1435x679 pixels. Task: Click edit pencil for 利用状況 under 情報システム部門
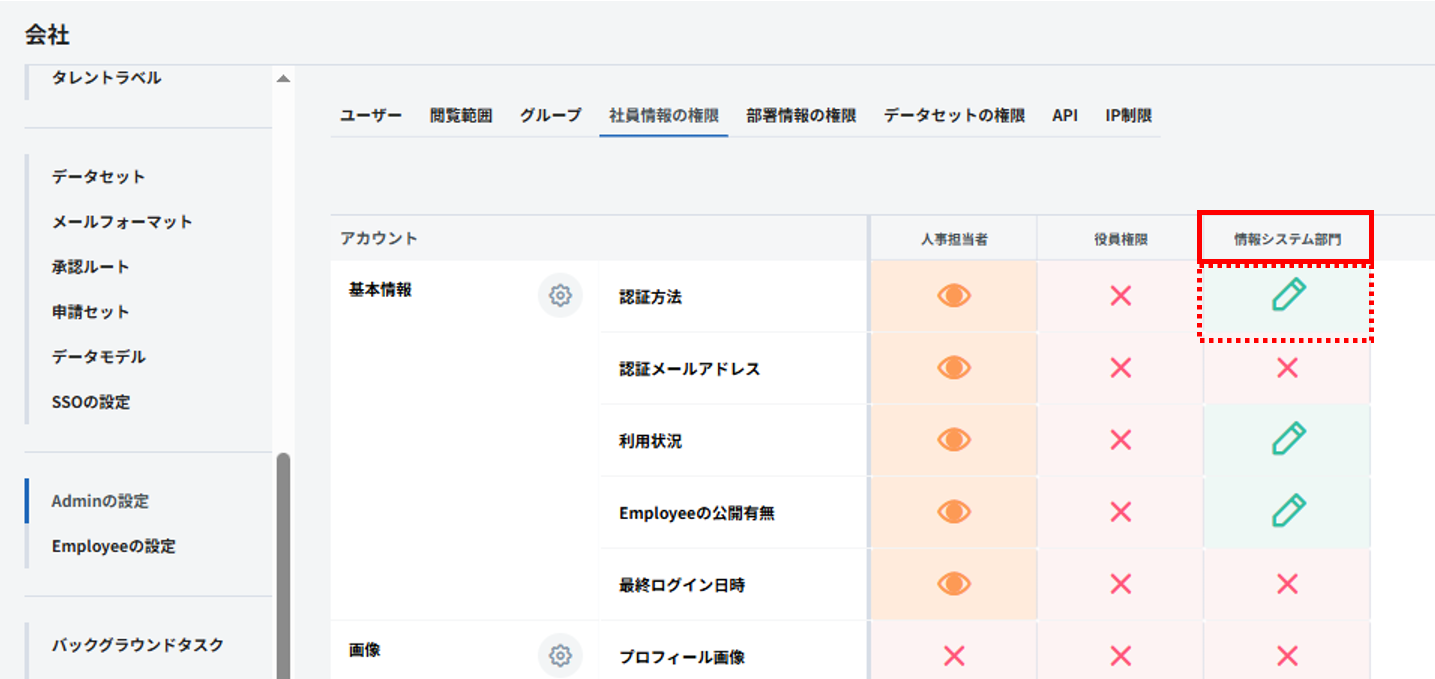tap(1288, 439)
